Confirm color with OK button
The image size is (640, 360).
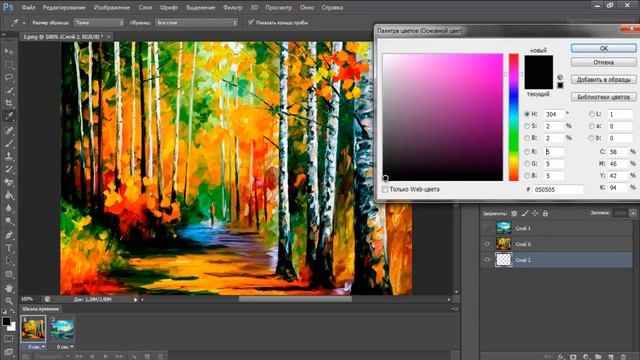pos(603,48)
